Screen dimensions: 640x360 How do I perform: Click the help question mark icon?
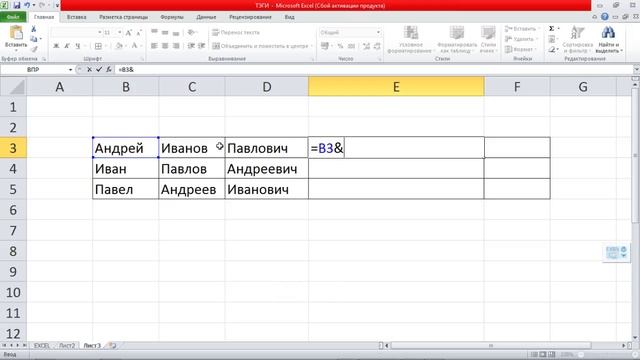tap(605, 17)
